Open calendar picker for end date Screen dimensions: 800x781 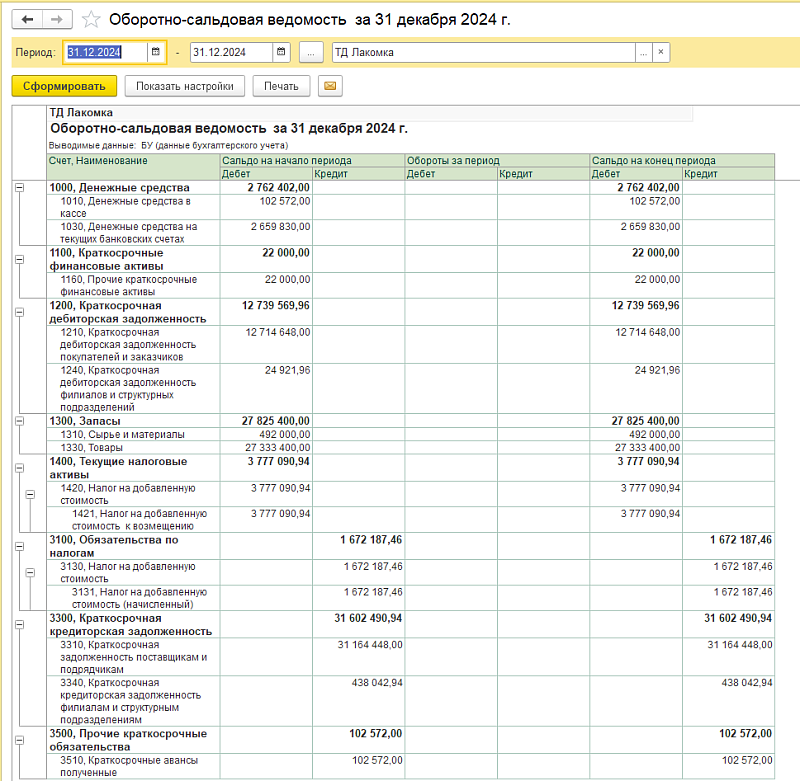(x=281, y=52)
